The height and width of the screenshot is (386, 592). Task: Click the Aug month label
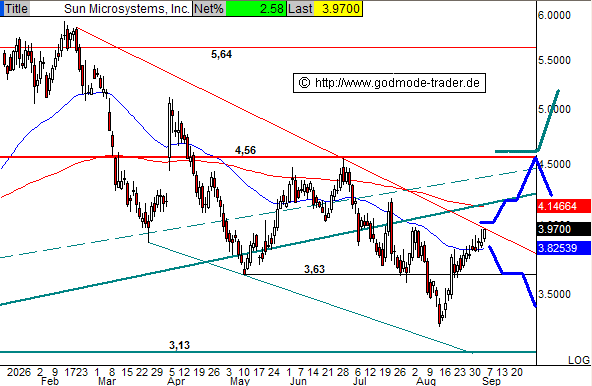pos(426,381)
